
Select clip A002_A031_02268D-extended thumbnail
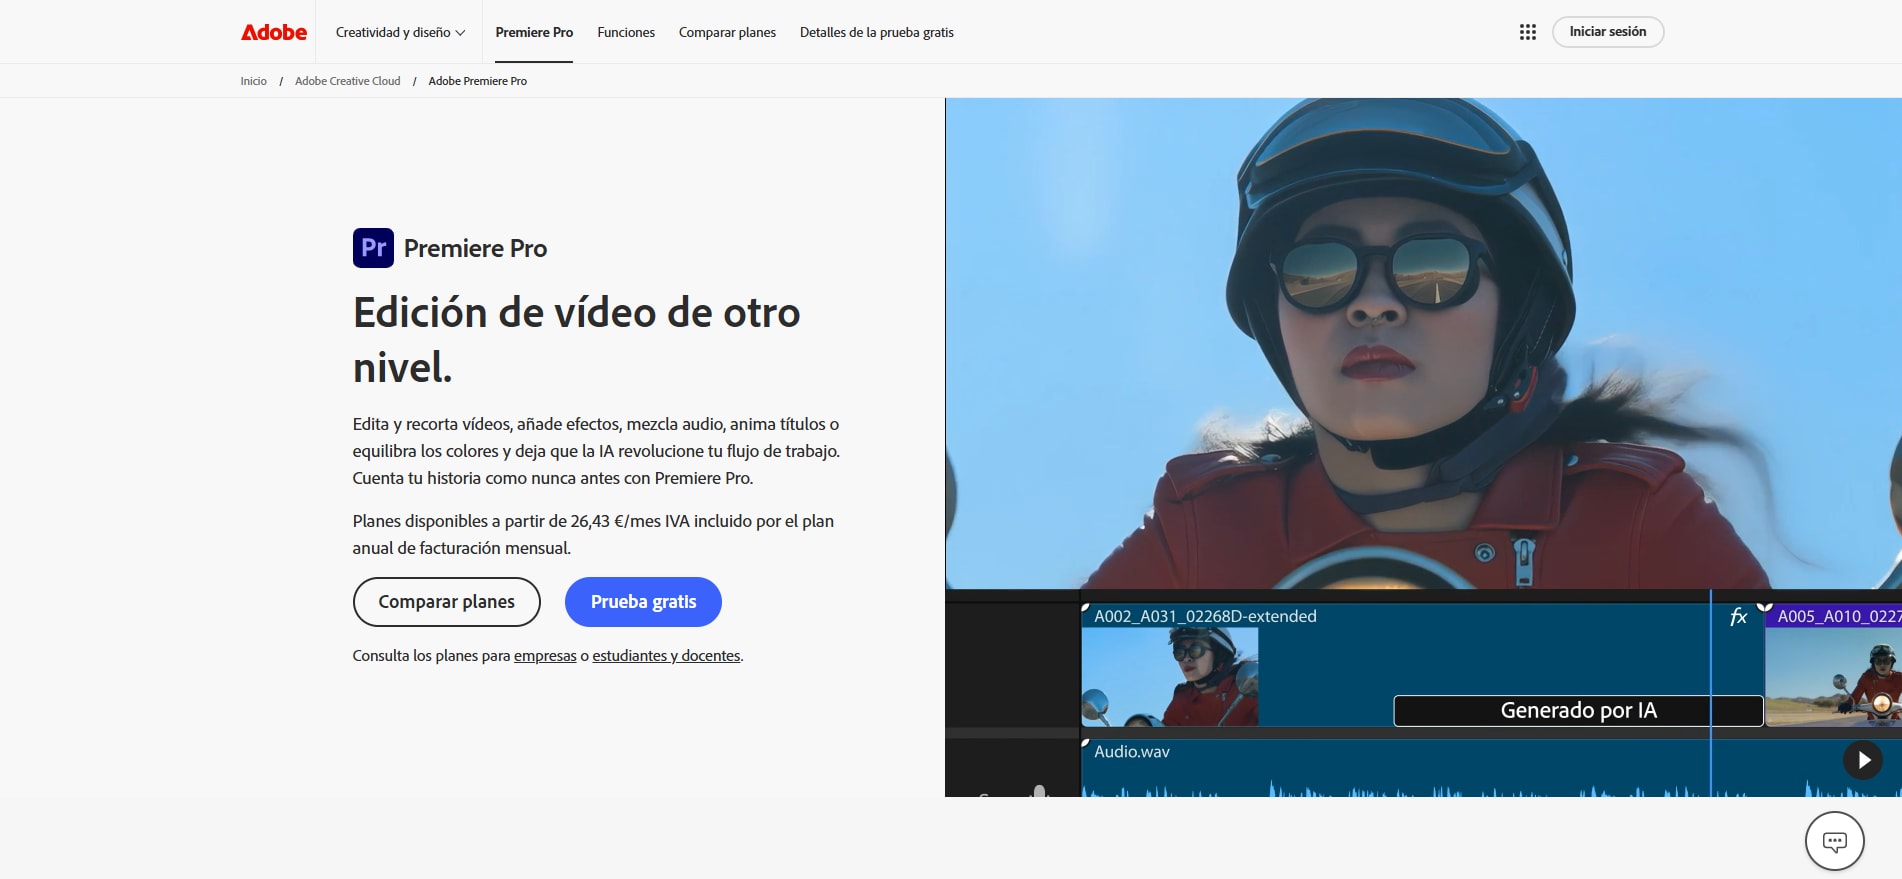coord(1170,677)
